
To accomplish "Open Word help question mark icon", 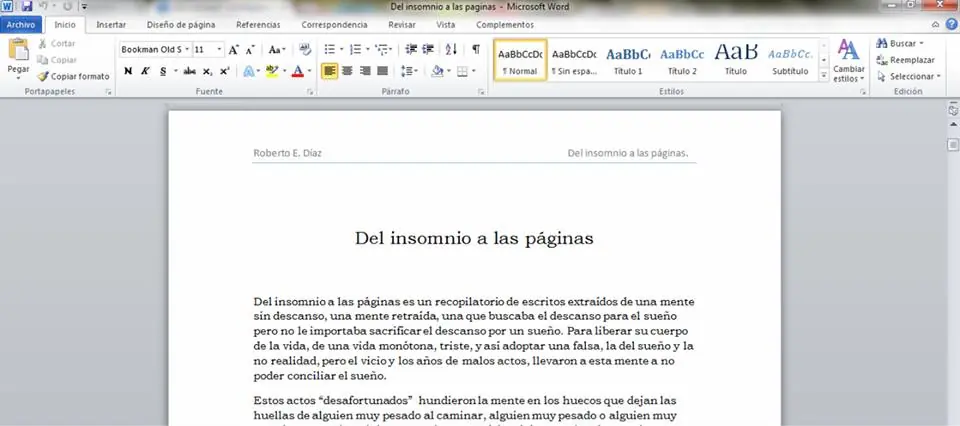I will point(951,25).
